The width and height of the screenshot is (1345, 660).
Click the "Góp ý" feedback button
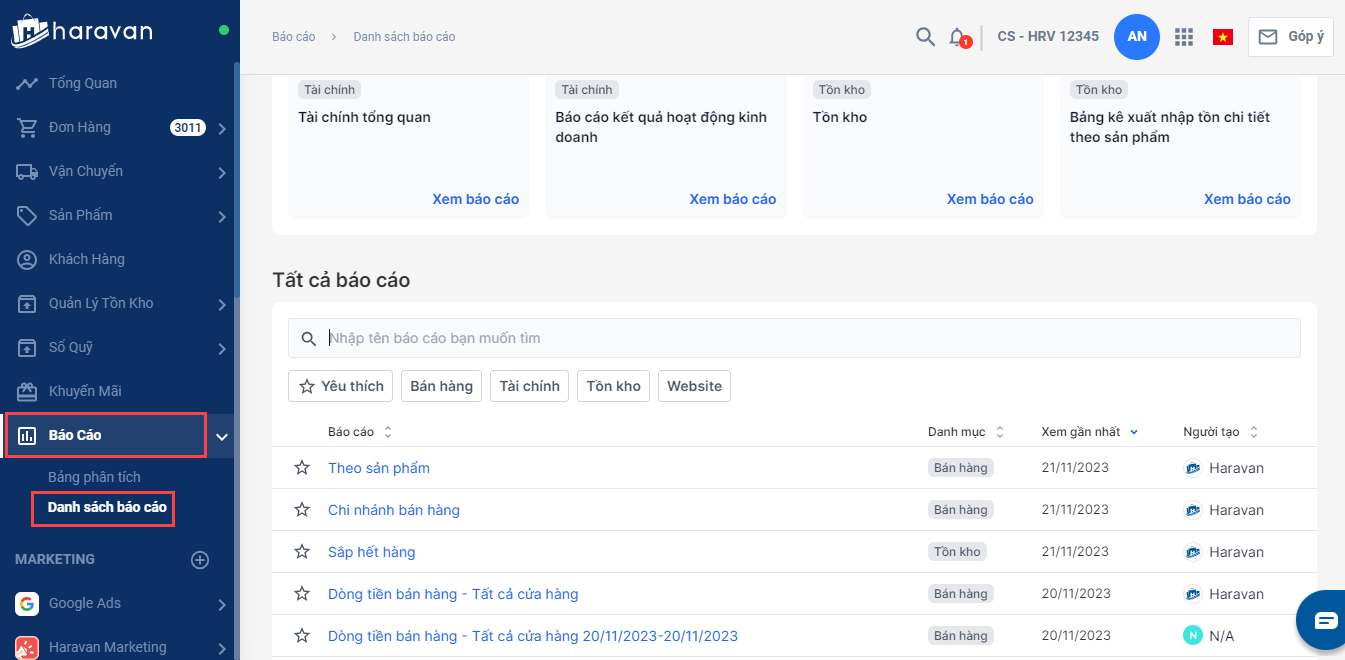tap(1290, 37)
